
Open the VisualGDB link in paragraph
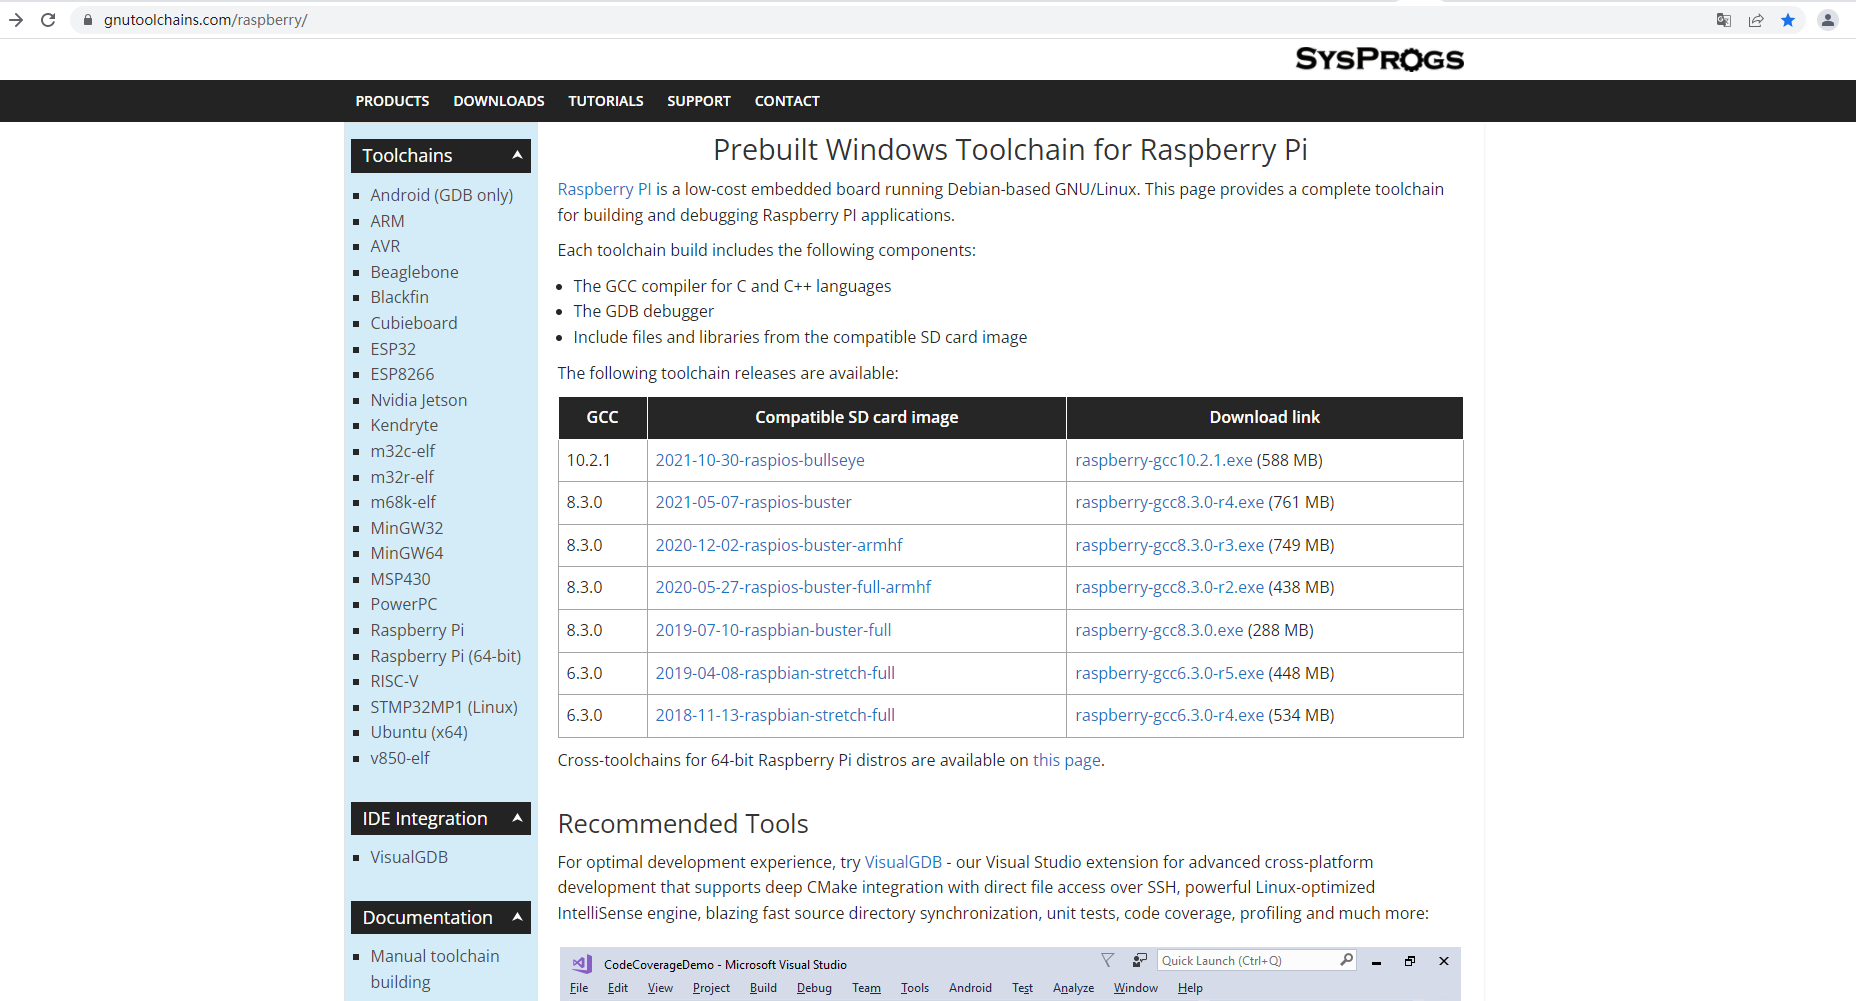903,862
